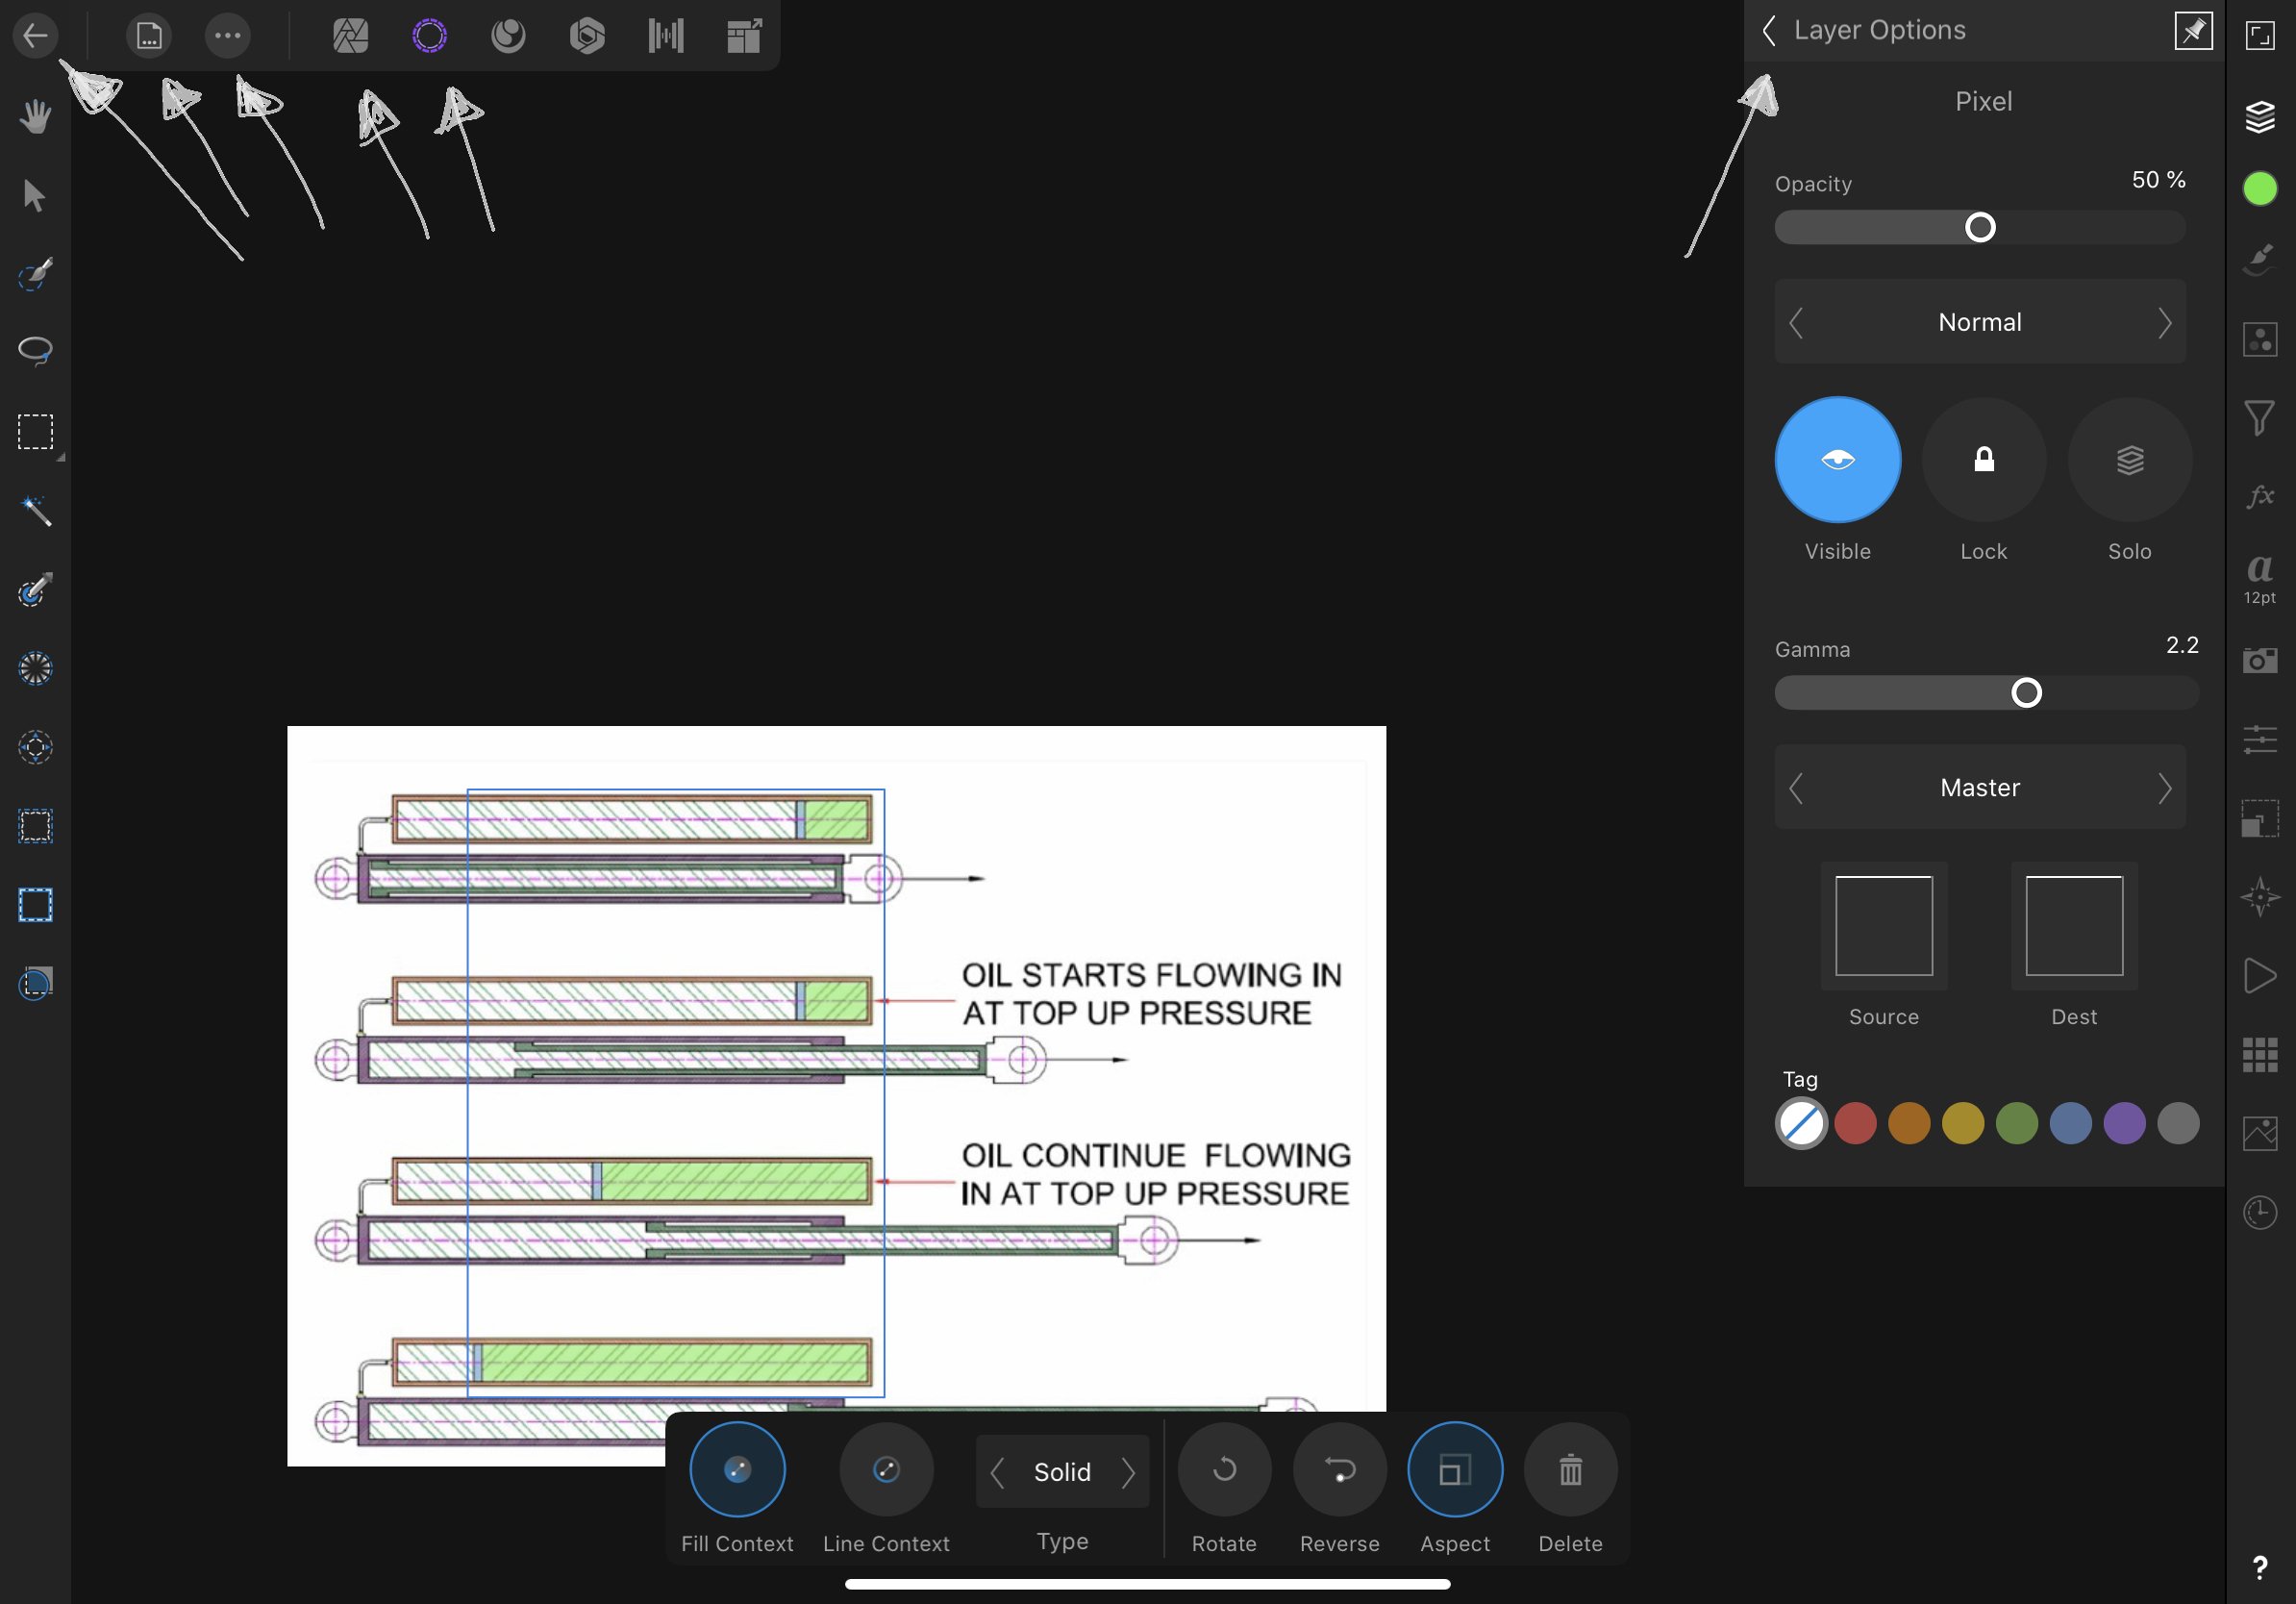Tag the layer with grey
This screenshot has width=2296, height=1604.
pyautogui.click(x=2178, y=1123)
